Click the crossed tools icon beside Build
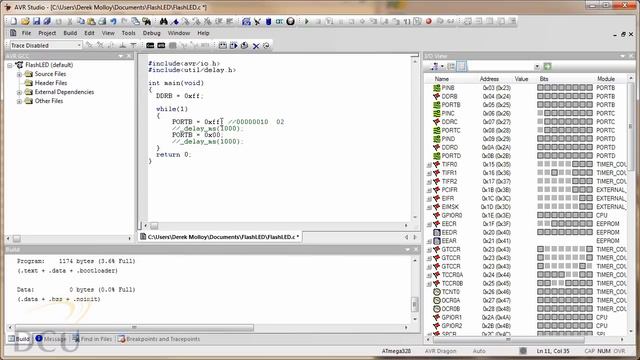Screen dimensions: 640x360 (x=257, y=21)
